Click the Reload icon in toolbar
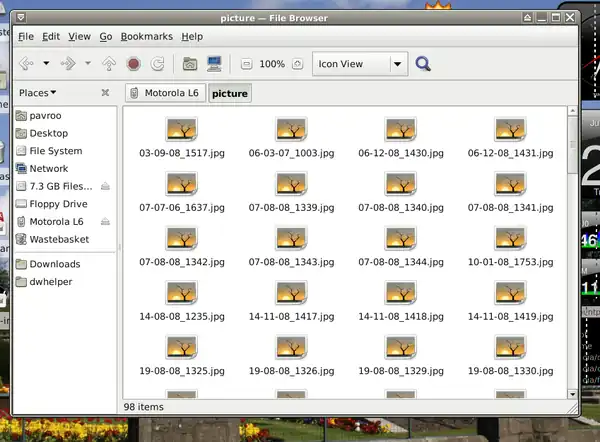This screenshot has height=442, width=600. 158,64
